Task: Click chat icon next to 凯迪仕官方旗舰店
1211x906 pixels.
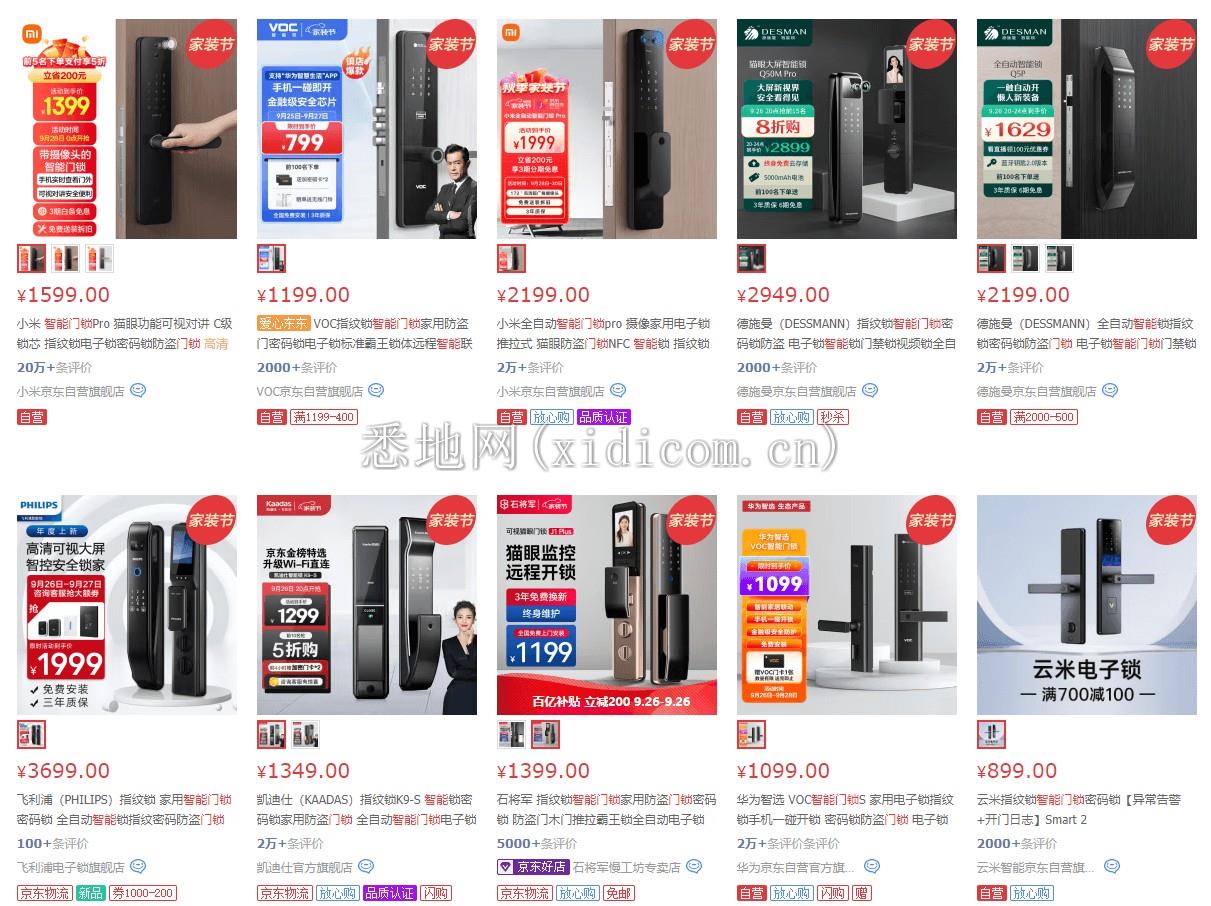Action: pos(366,867)
